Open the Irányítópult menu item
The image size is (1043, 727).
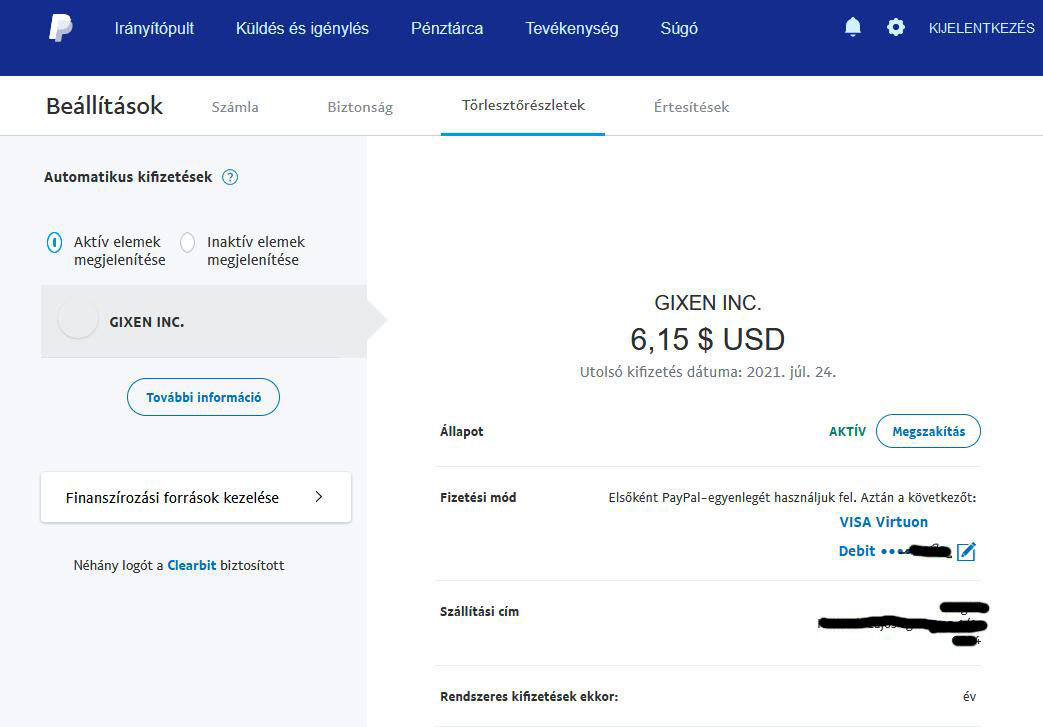[154, 29]
